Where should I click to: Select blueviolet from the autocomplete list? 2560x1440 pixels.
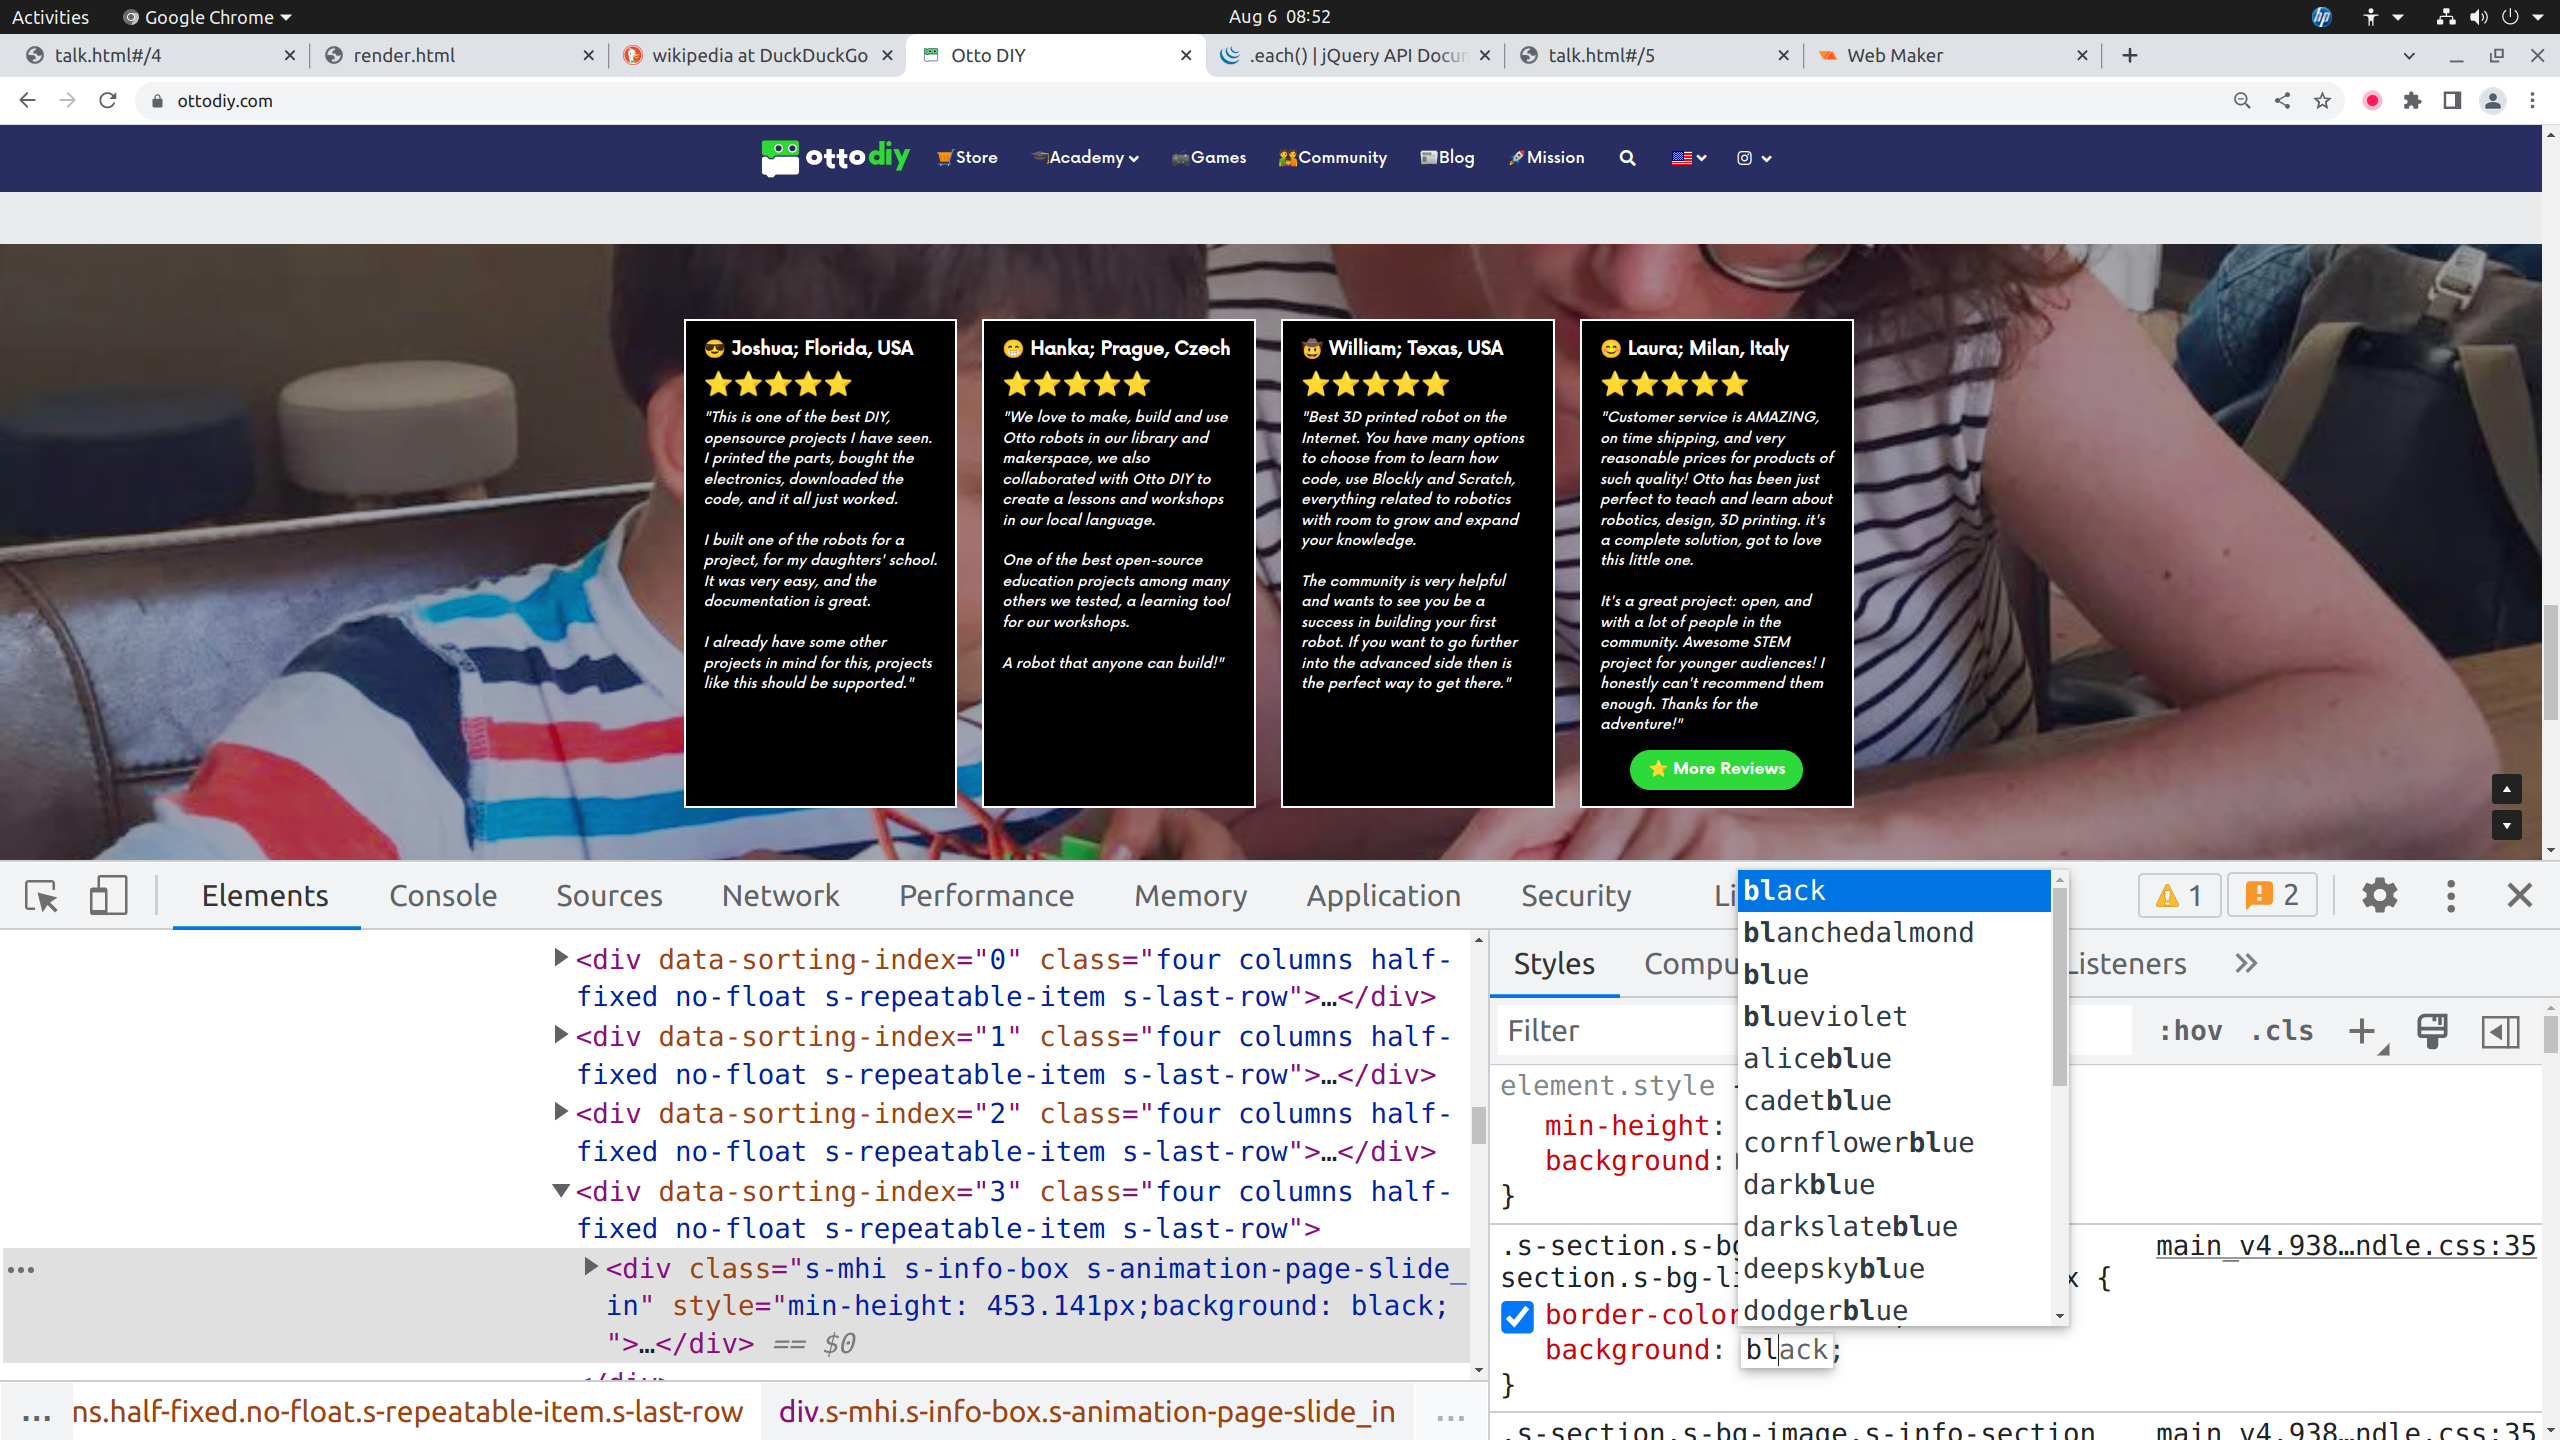coord(1825,1016)
